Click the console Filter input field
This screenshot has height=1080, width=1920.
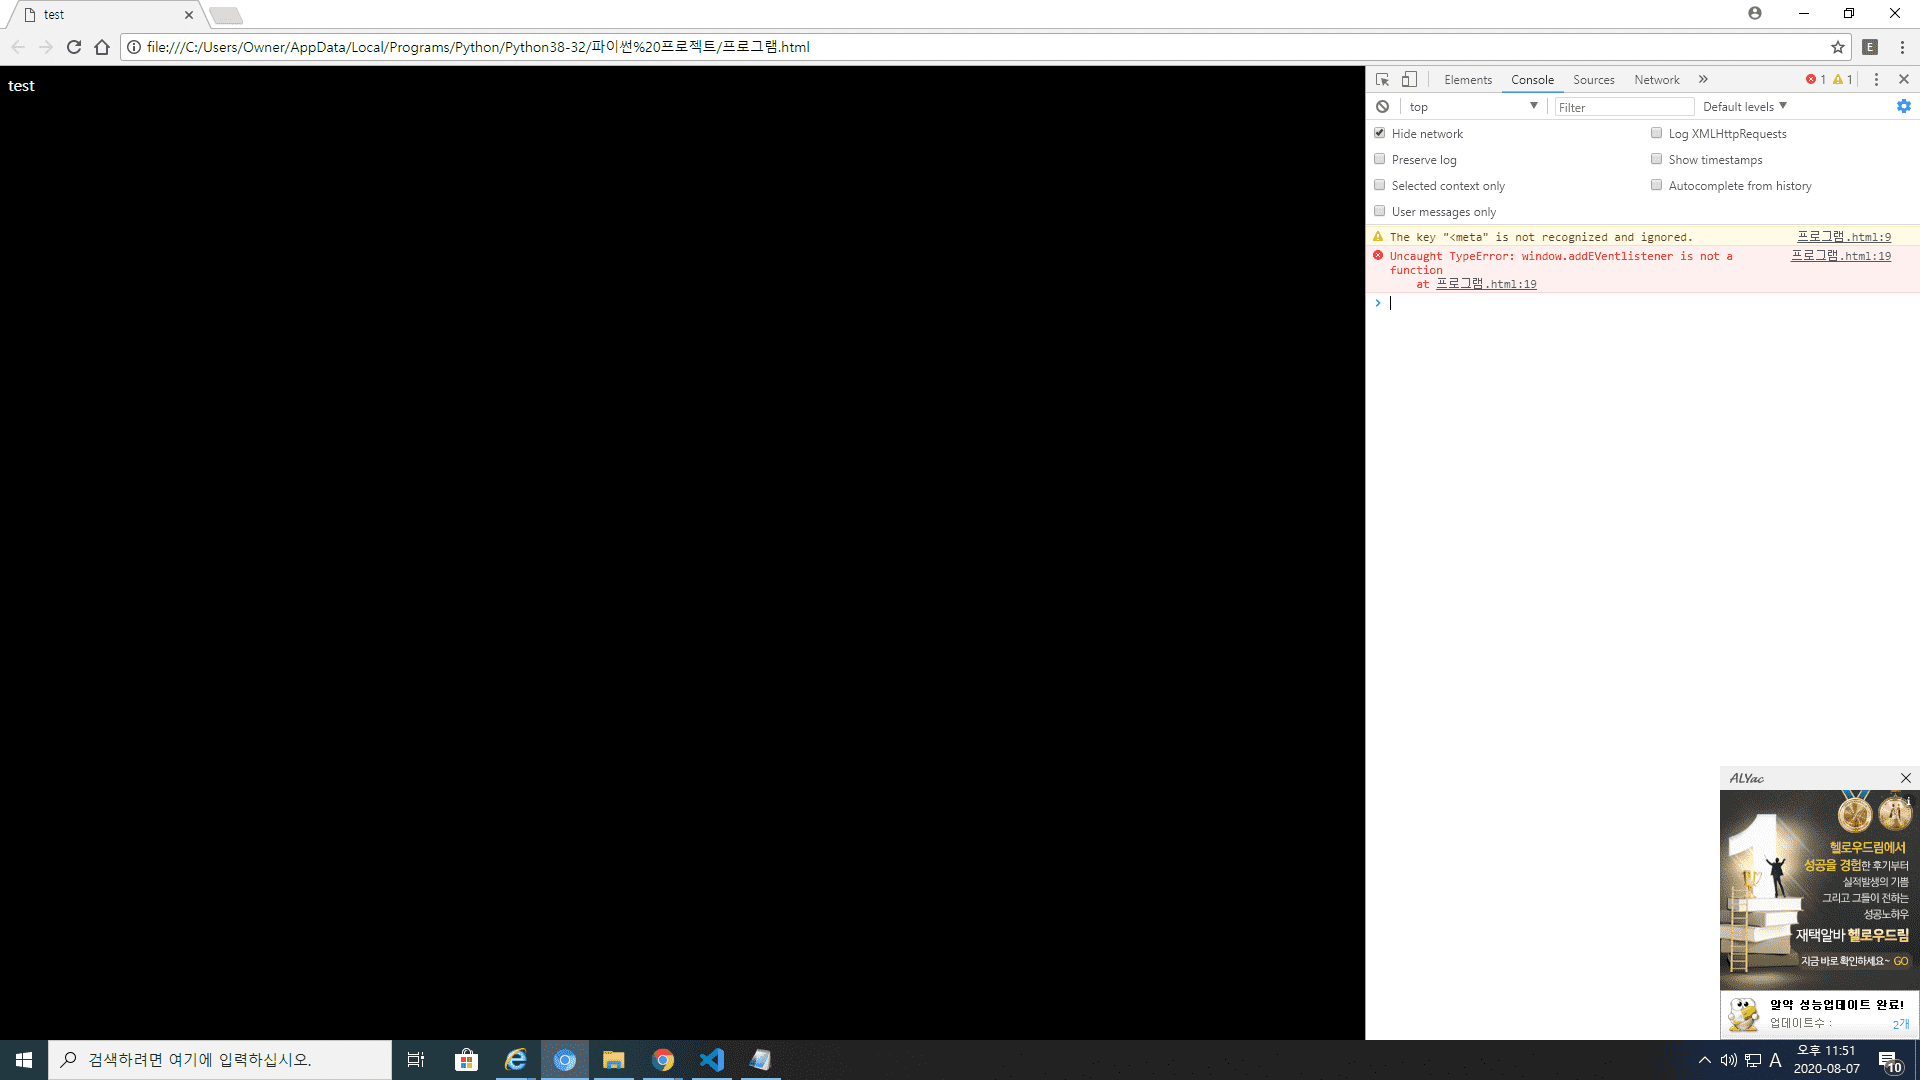point(1623,107)
